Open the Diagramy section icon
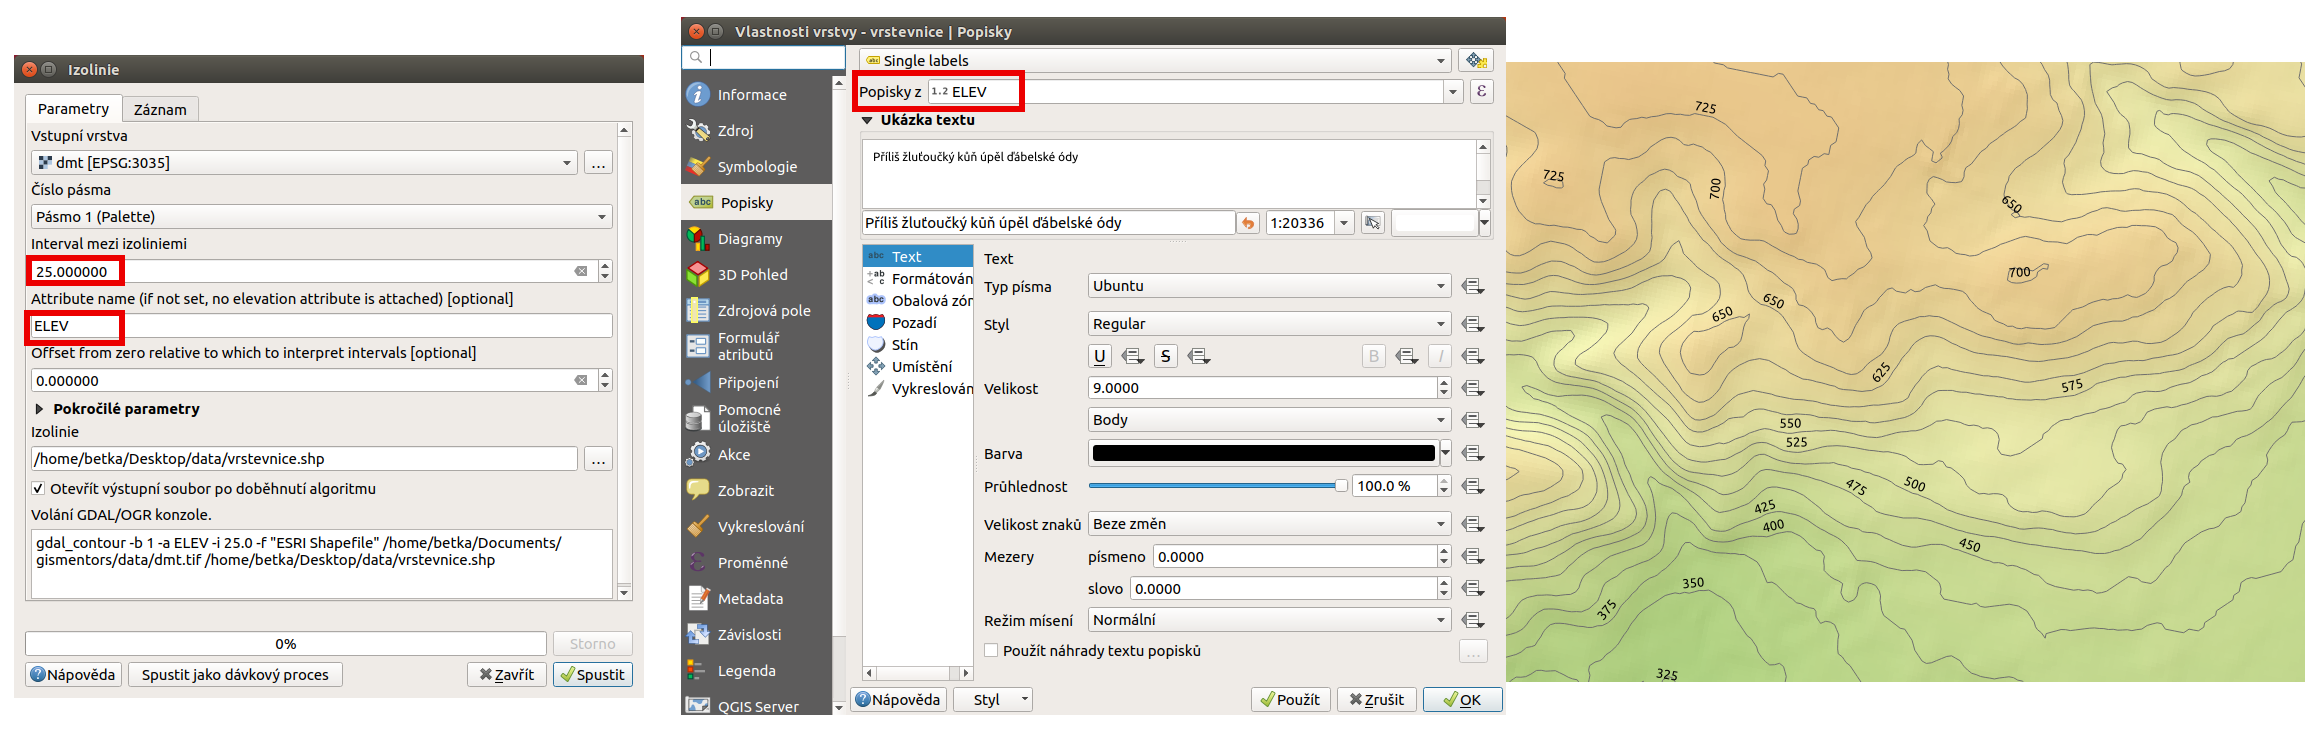Image resolution: width=2324 pixels, height=740 pixels. [x=698, y=238]
